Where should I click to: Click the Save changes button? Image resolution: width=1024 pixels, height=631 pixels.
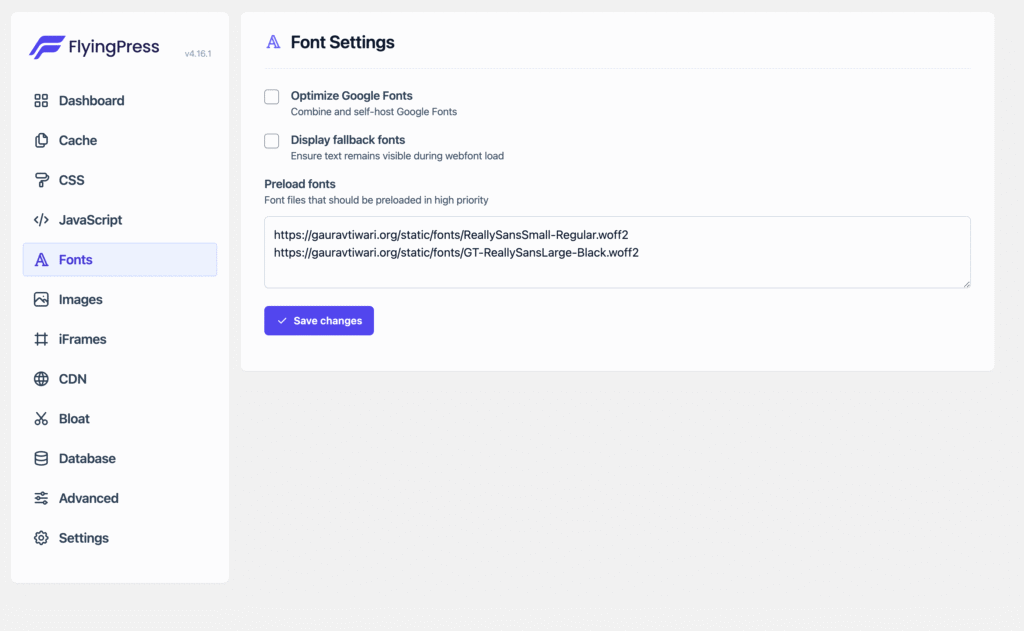[x=319, y=320]
